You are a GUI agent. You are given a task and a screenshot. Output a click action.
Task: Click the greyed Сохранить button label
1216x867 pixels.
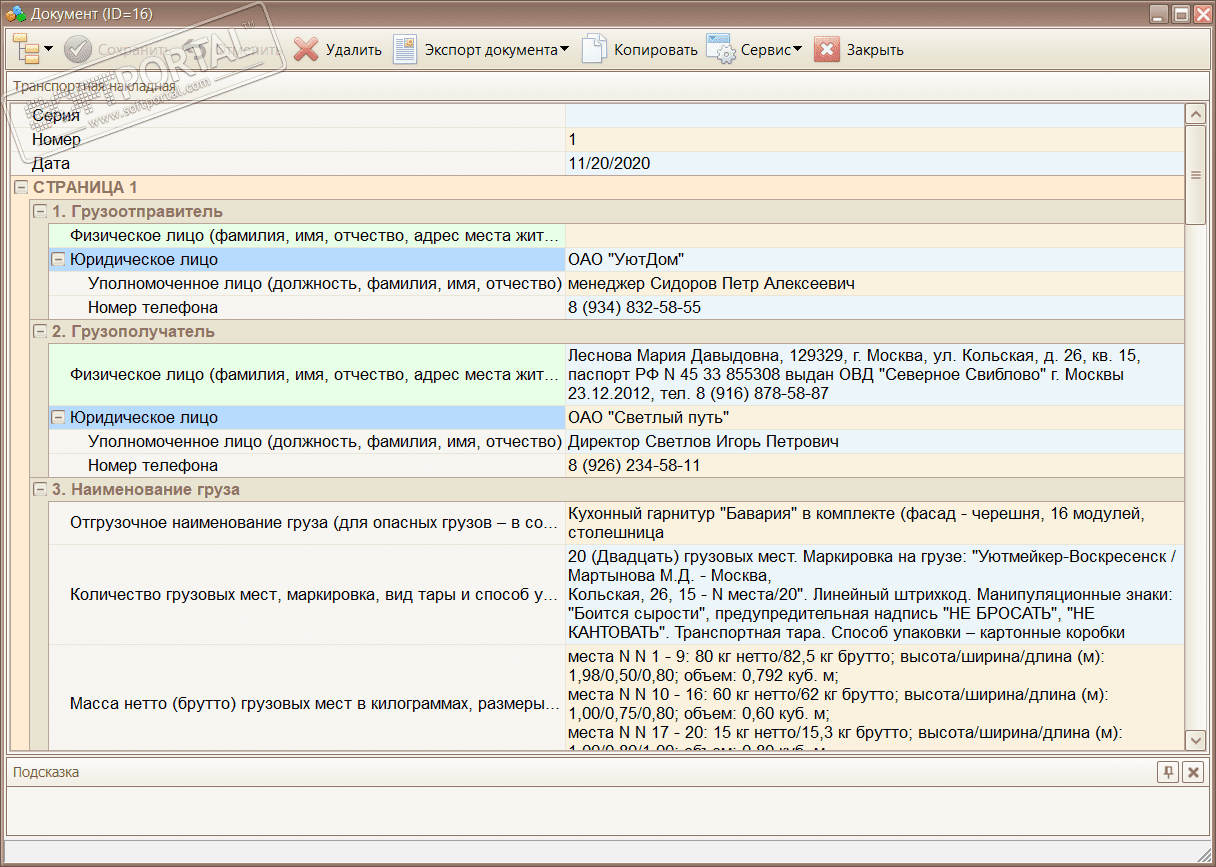[x=133, y=50]
